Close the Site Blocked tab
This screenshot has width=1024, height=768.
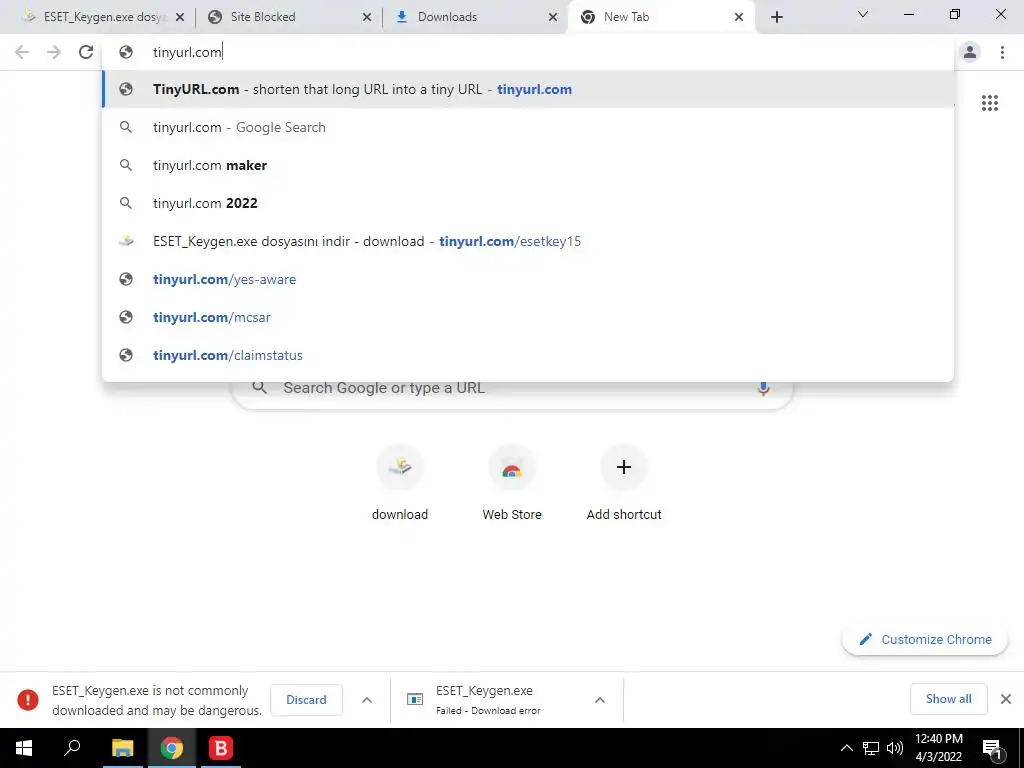[367, 17]
